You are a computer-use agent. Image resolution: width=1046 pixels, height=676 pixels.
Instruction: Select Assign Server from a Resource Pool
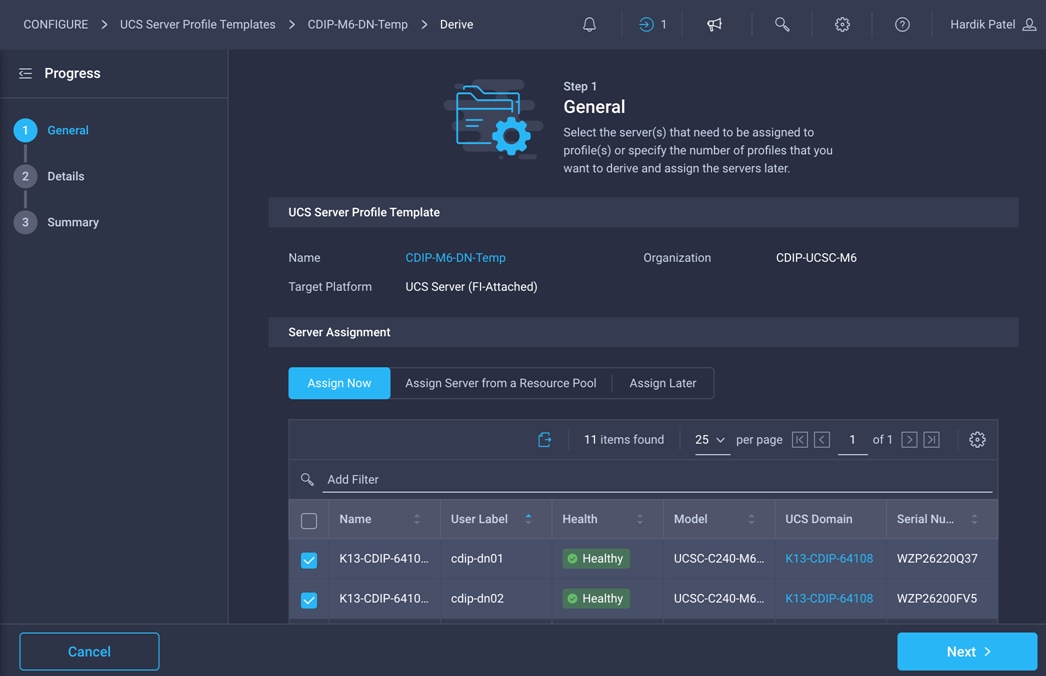[501, 383]
